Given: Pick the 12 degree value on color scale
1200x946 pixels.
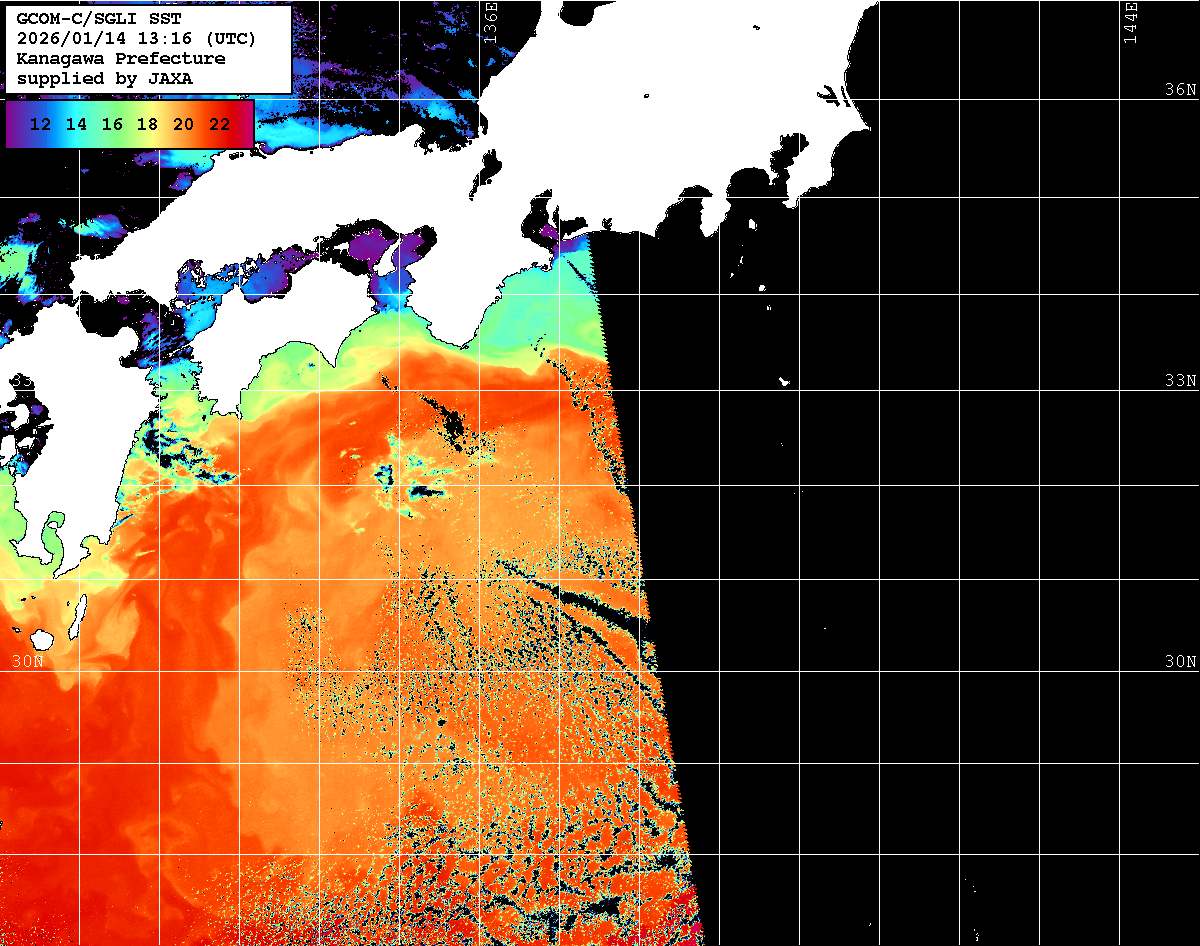Looking at the screenshot, I should [41, 124].
